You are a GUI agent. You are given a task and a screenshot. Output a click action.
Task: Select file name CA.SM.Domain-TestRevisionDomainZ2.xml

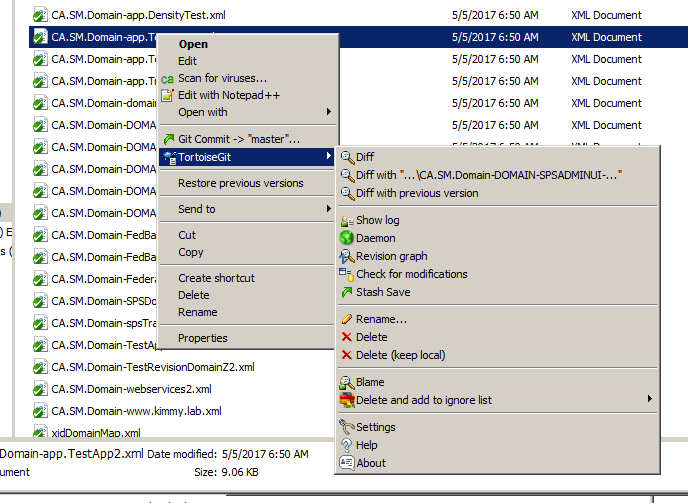(153, 367)
